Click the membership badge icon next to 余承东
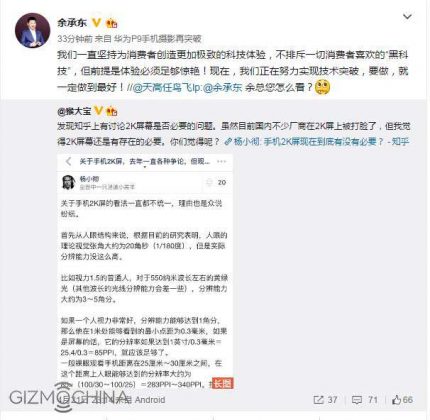The image size is (430, 420). pos(111,23)
